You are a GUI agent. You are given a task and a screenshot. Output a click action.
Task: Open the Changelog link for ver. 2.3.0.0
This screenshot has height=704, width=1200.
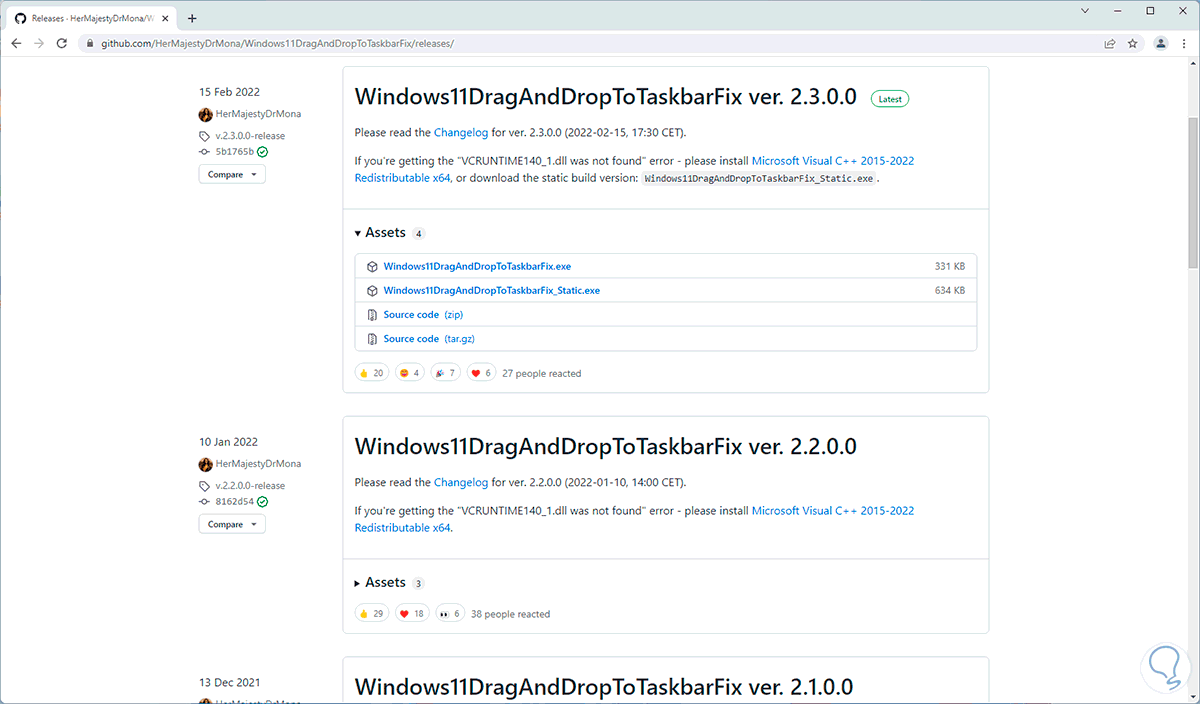[461, 132]
